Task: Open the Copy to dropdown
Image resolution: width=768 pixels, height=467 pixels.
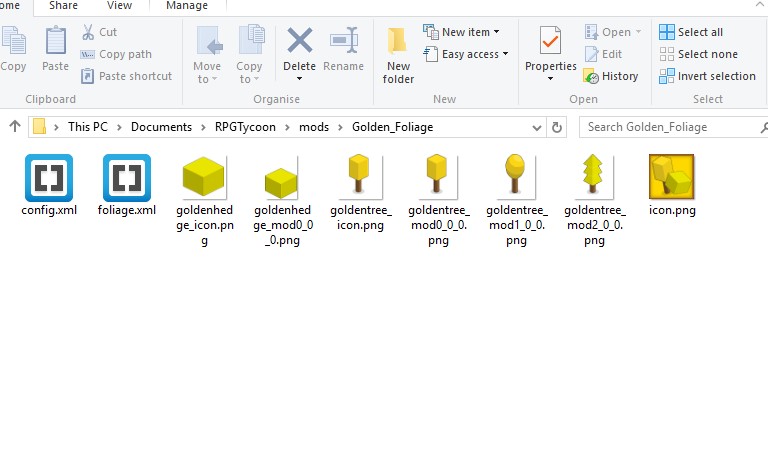Action: (x=249, y=55)
